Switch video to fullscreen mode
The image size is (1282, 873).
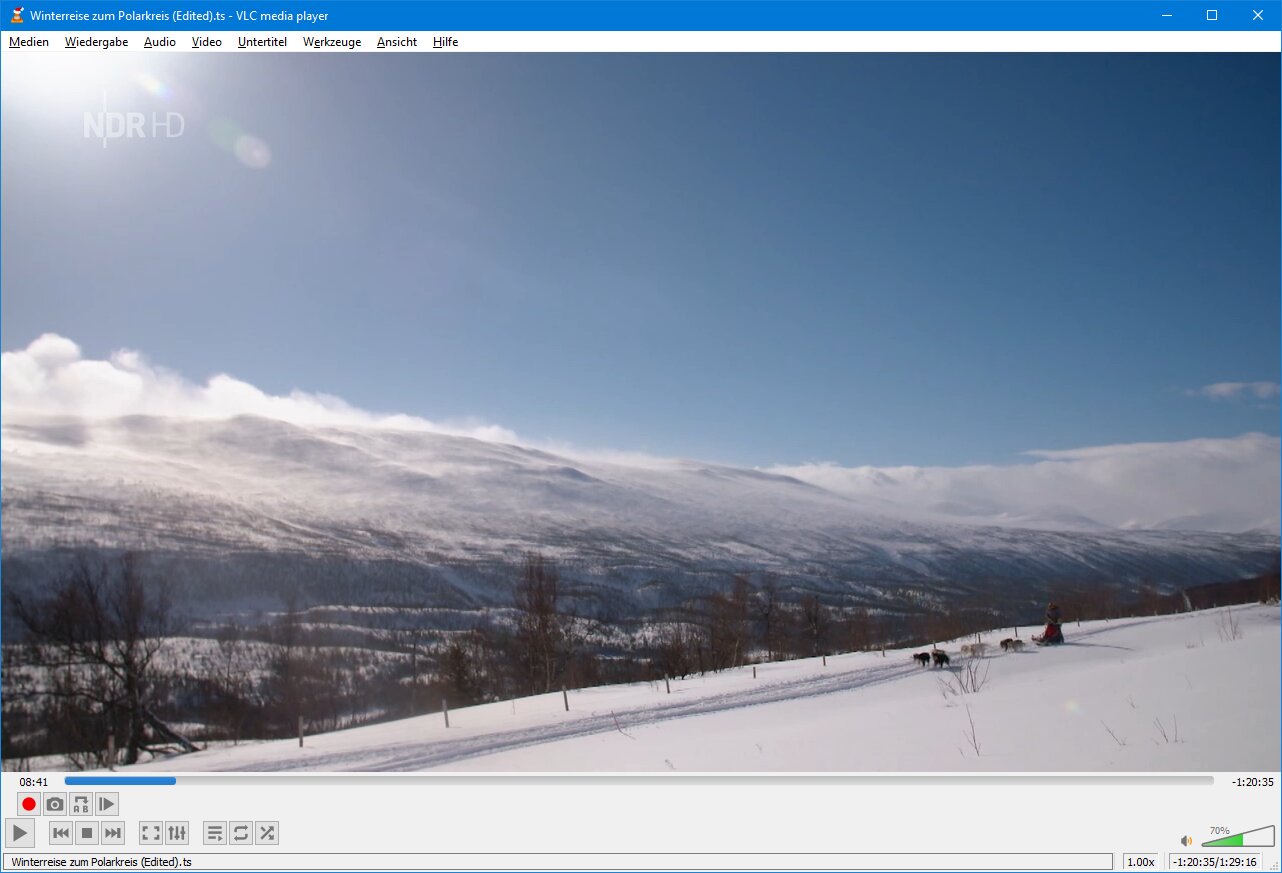(x=151, y=833)
